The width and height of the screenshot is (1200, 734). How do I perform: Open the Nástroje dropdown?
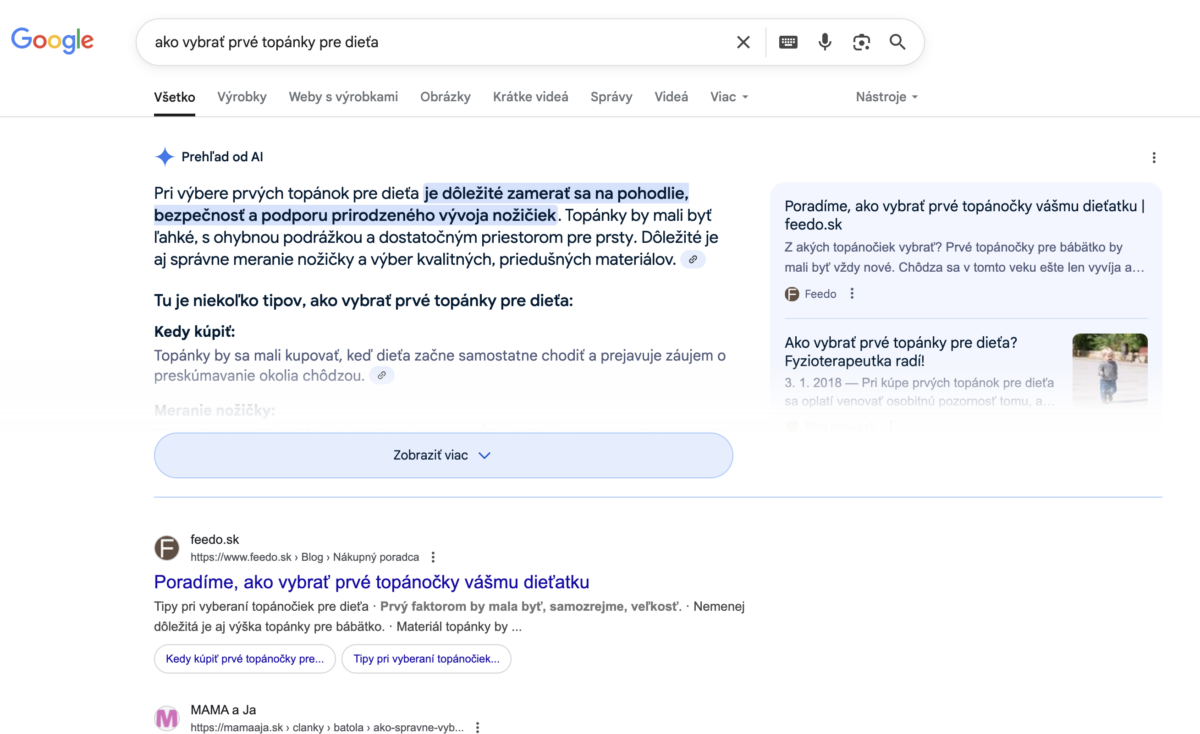(x=886, y=97)
